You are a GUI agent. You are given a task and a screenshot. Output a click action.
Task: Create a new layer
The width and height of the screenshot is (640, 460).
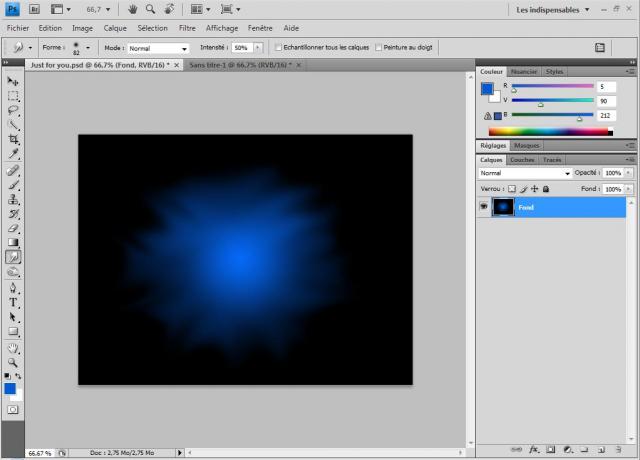click(601, 449)
